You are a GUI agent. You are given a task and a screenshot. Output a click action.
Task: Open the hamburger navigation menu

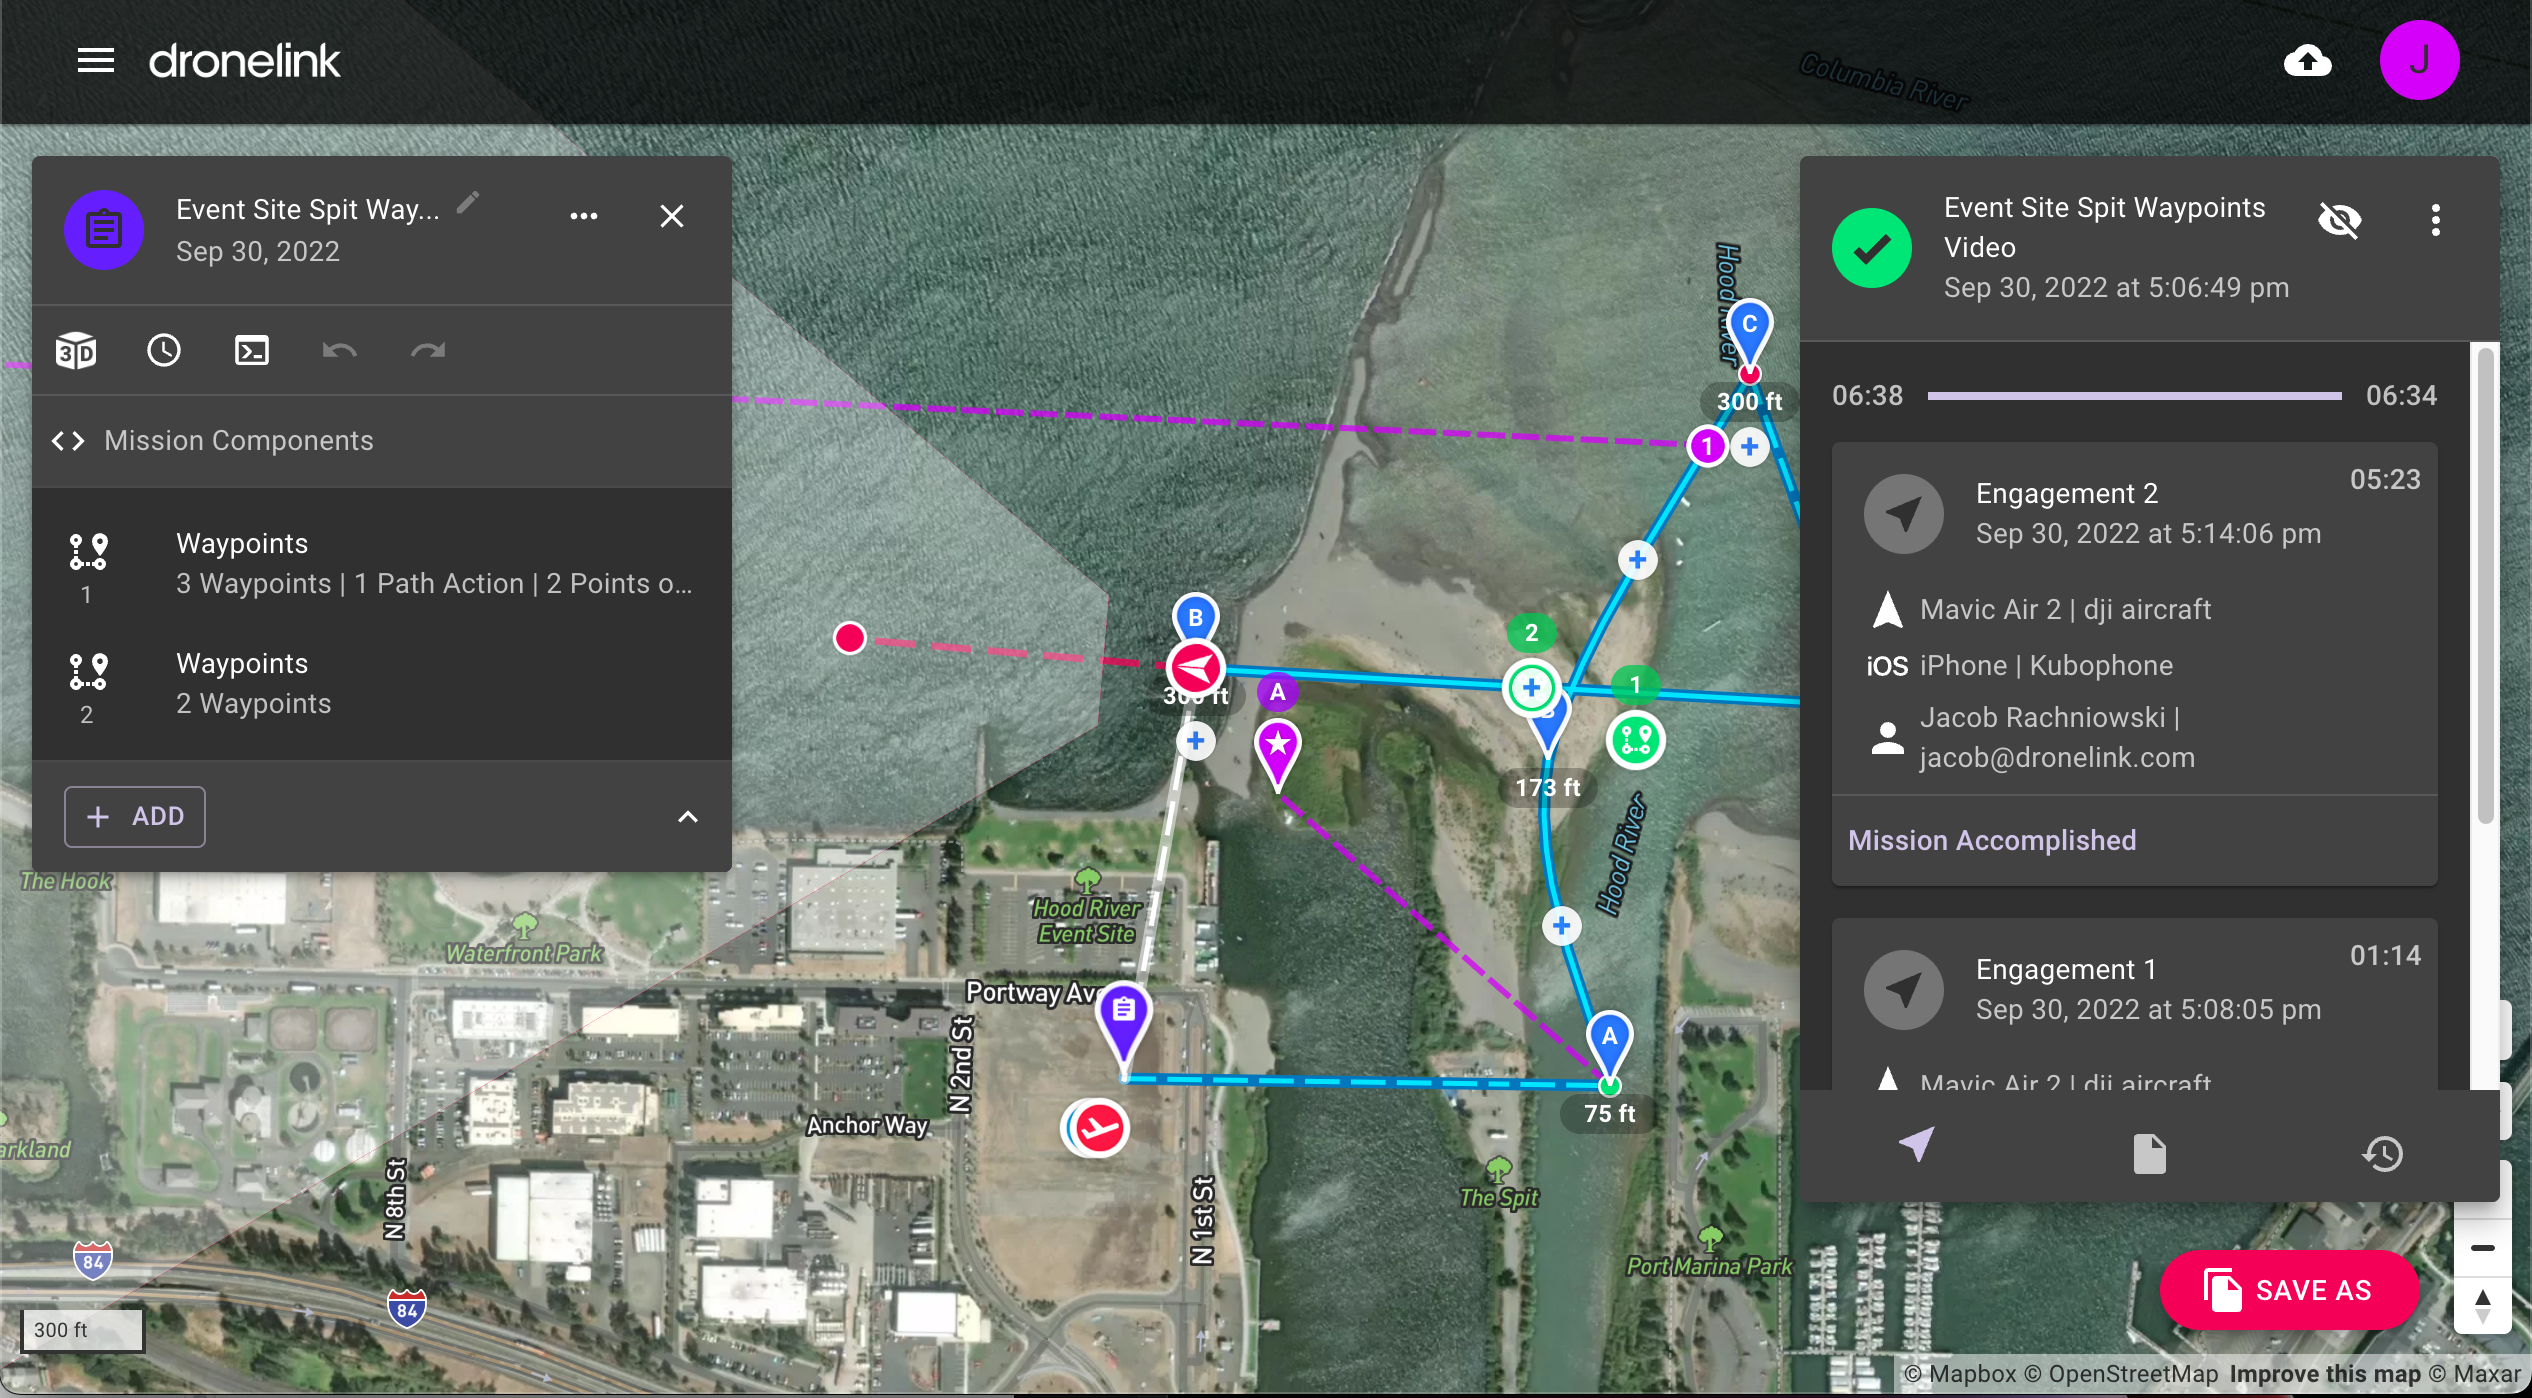(96, 61)
